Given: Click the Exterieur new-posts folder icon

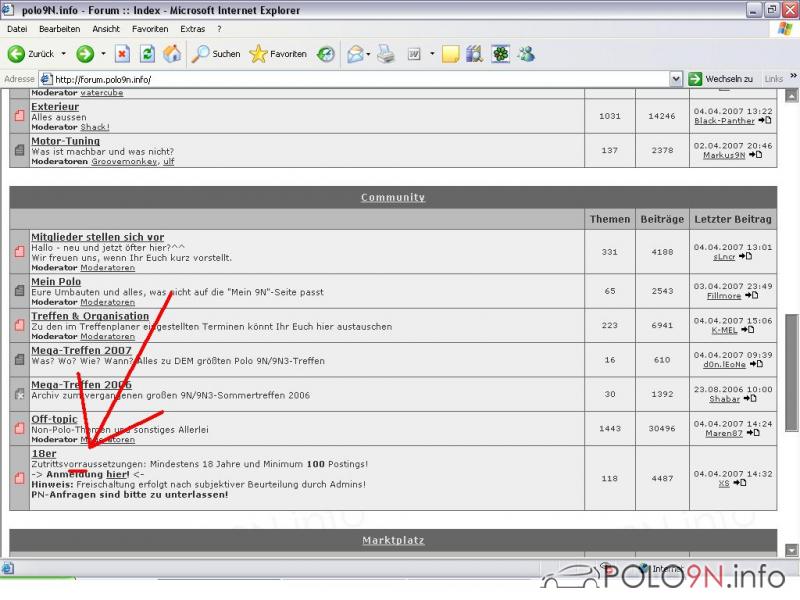Looking at the screenshot, I should tap(19, 116).
